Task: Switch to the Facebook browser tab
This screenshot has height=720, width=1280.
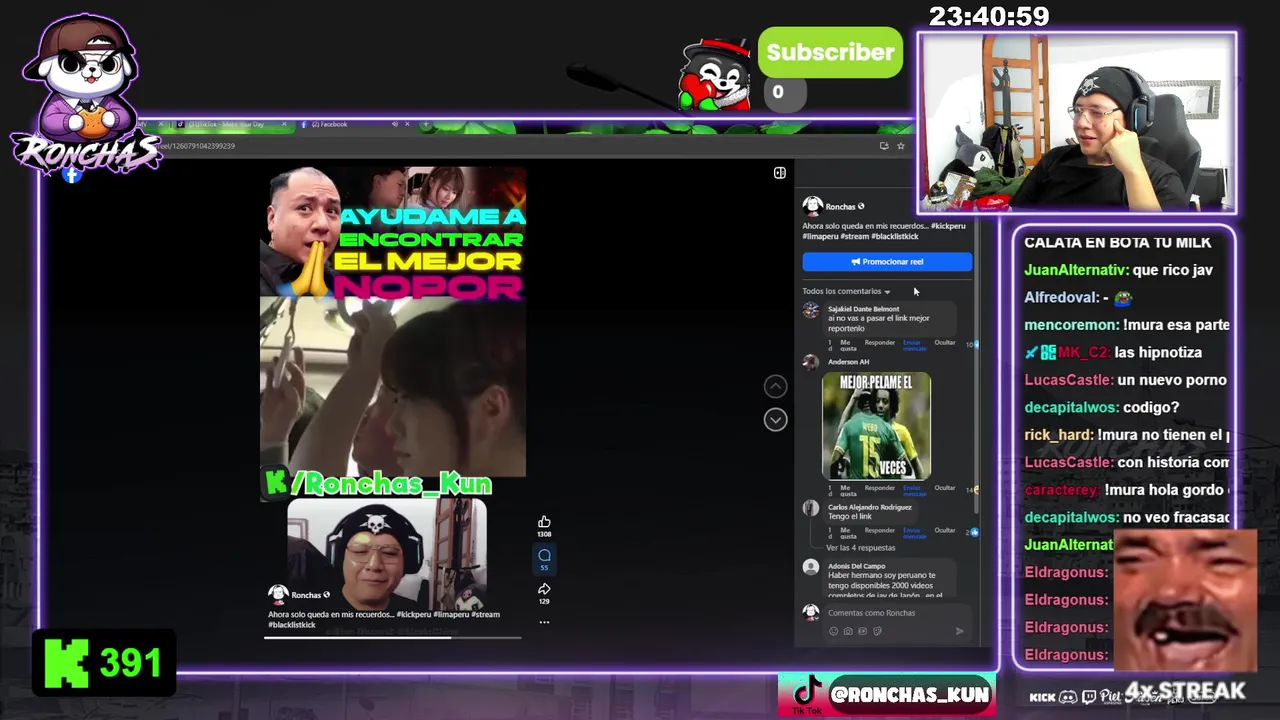Action: coord(350,124)
